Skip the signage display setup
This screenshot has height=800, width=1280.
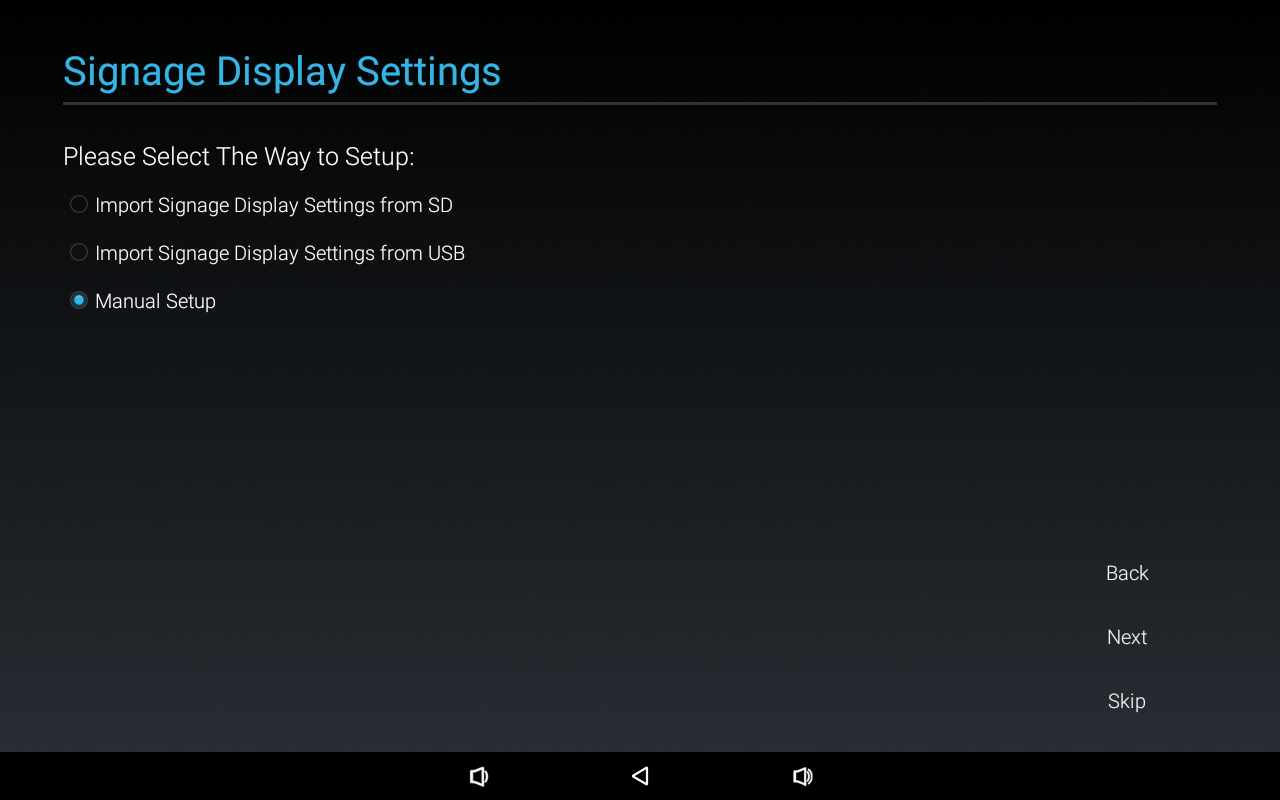point(1127,701)
